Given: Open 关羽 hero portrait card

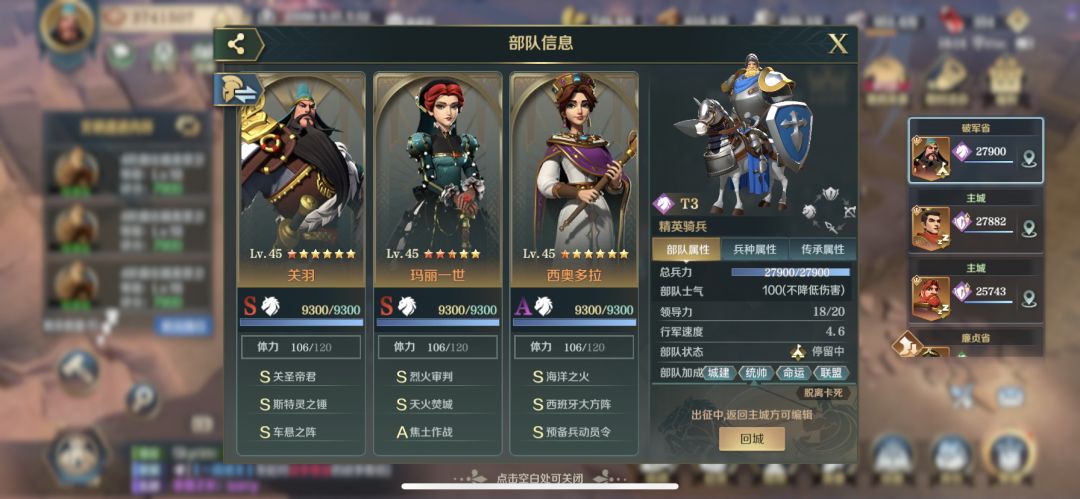Looking at the screenshot, I should (x=301, y=180).
